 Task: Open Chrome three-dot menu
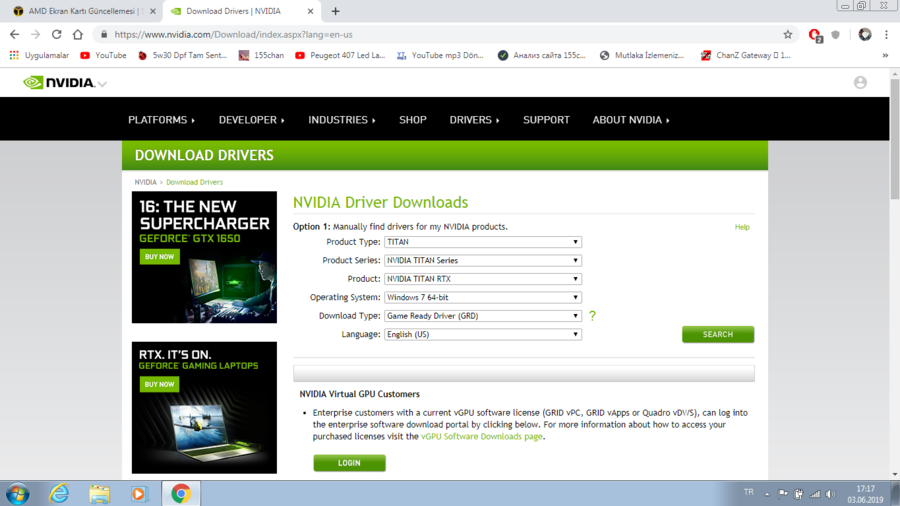pyautogui.click(x=886, y=34)
